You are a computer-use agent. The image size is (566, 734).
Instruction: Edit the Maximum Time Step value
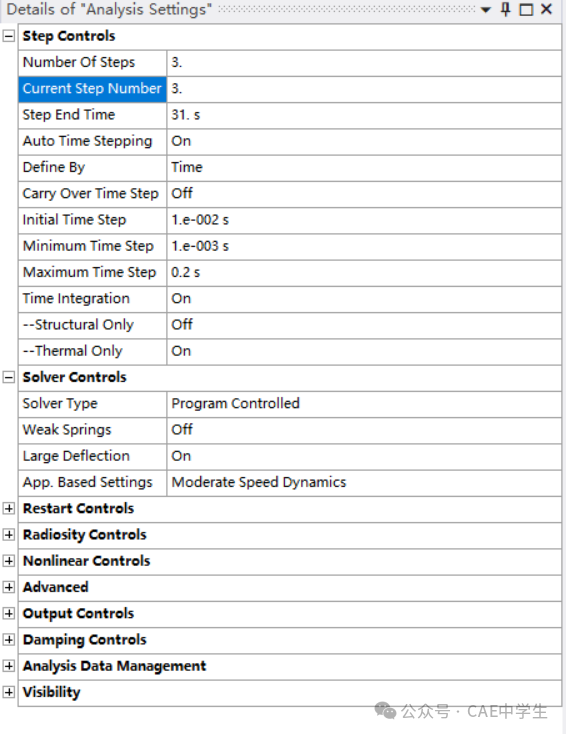pyautogui.click(x=364, y=272)
